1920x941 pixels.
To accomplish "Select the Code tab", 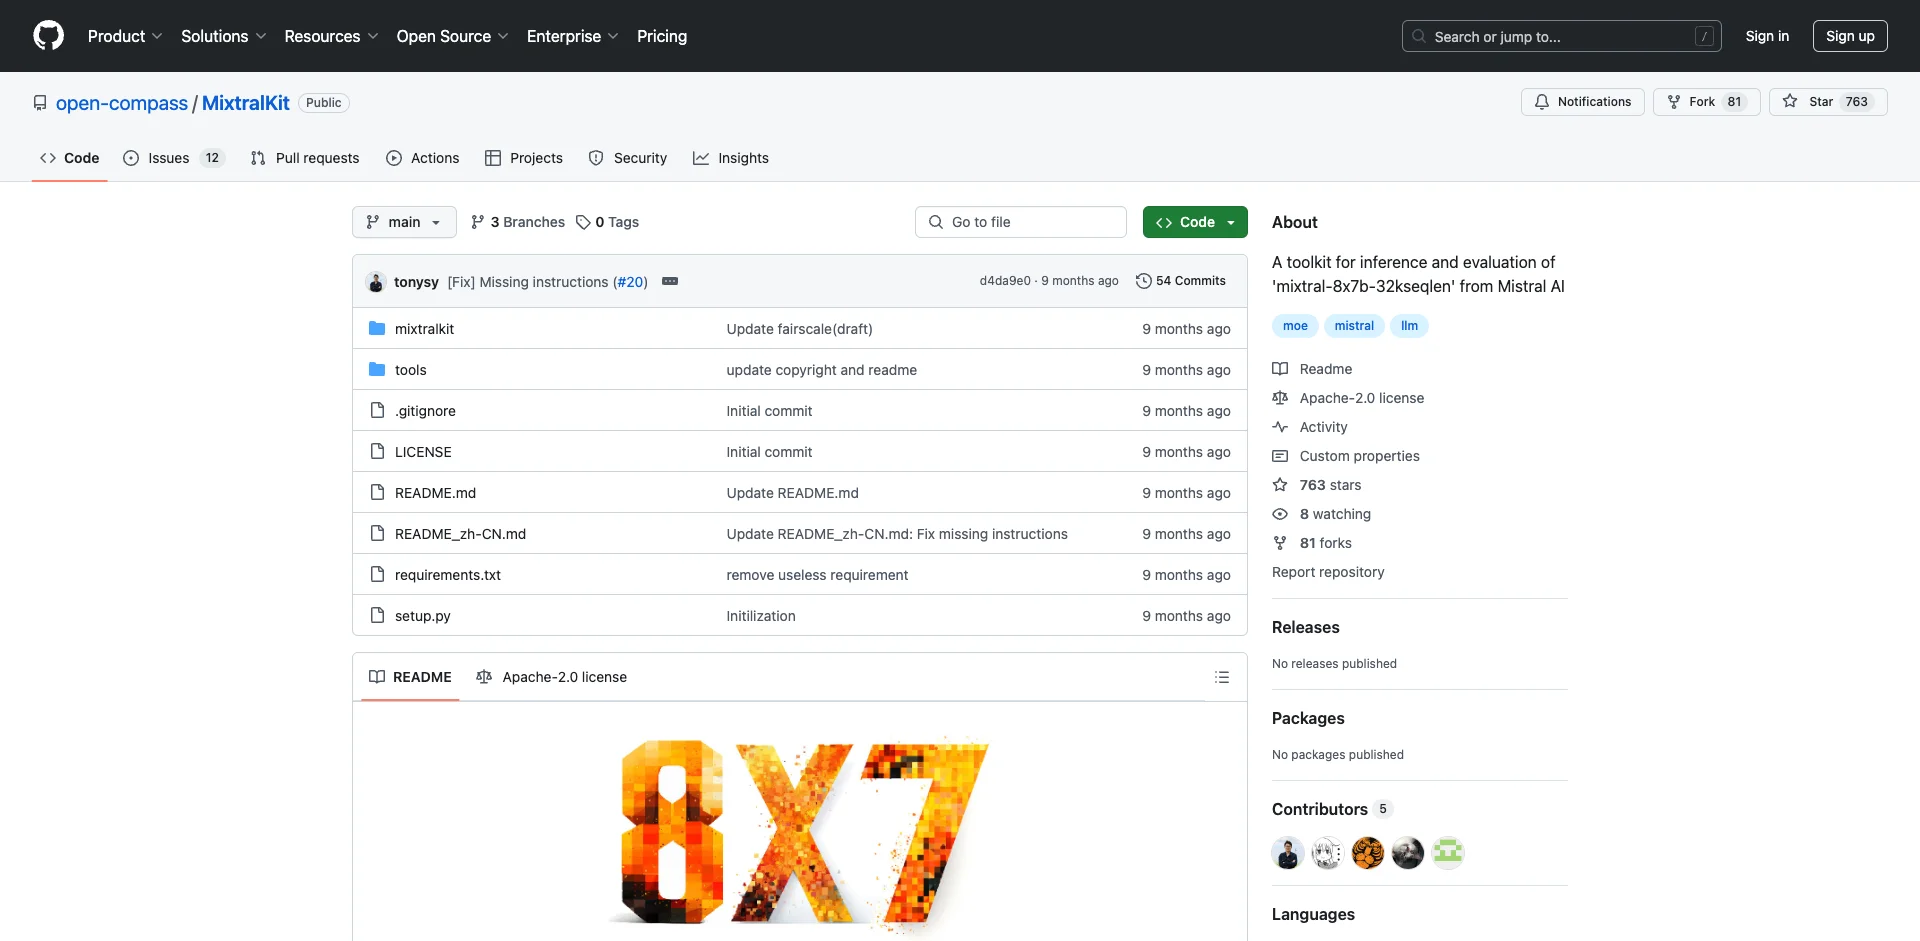I will pyautogui.click(x=70, y=158).
